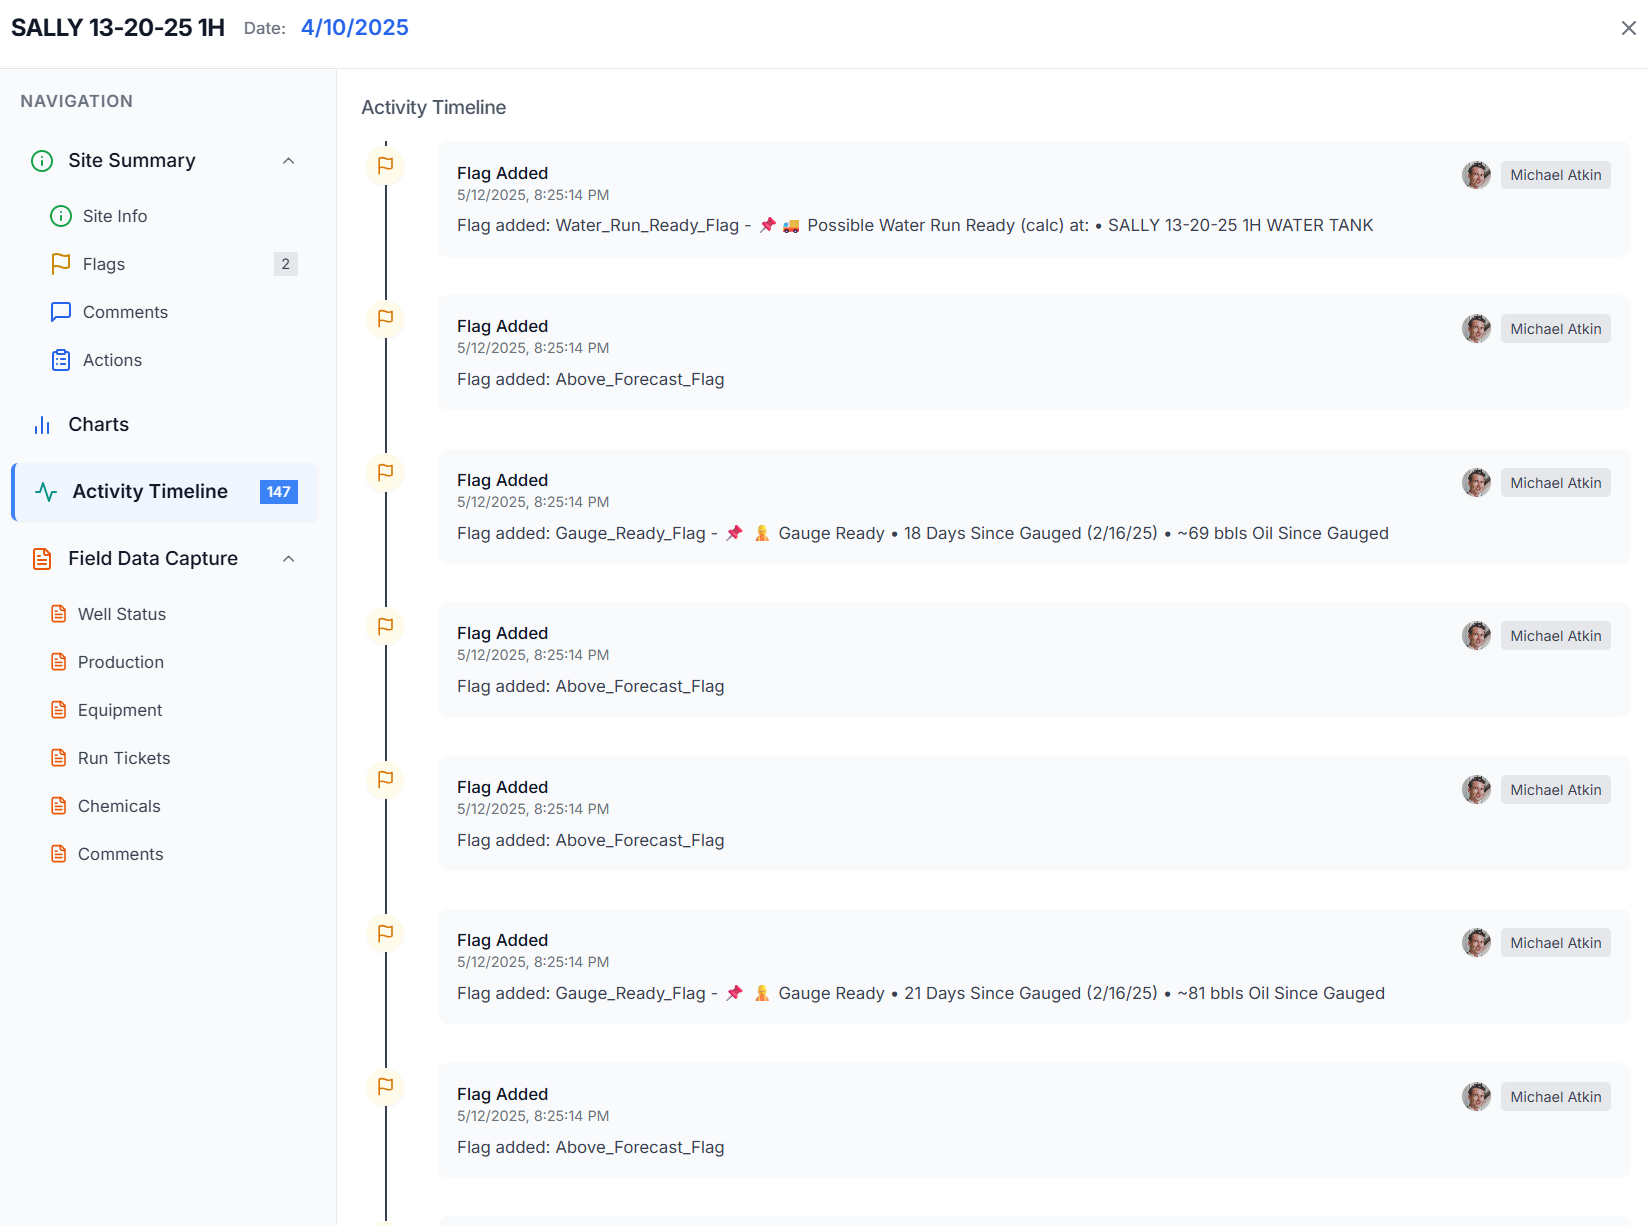Open Comments under Site Summary
Image resolution: width=1647 pixels, height=1225 pixels.
(124, 311)
